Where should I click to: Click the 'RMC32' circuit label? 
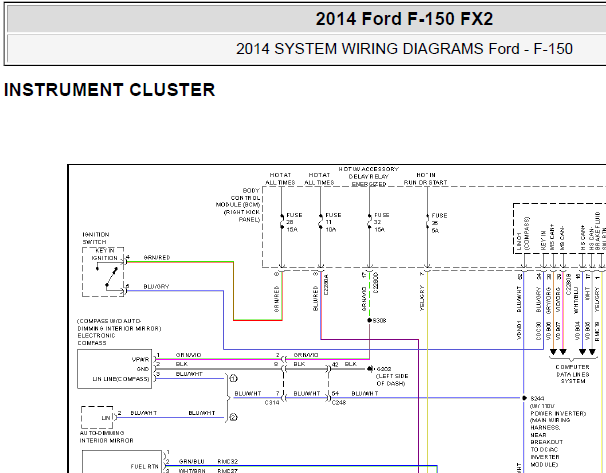click(x=228, y=462)
